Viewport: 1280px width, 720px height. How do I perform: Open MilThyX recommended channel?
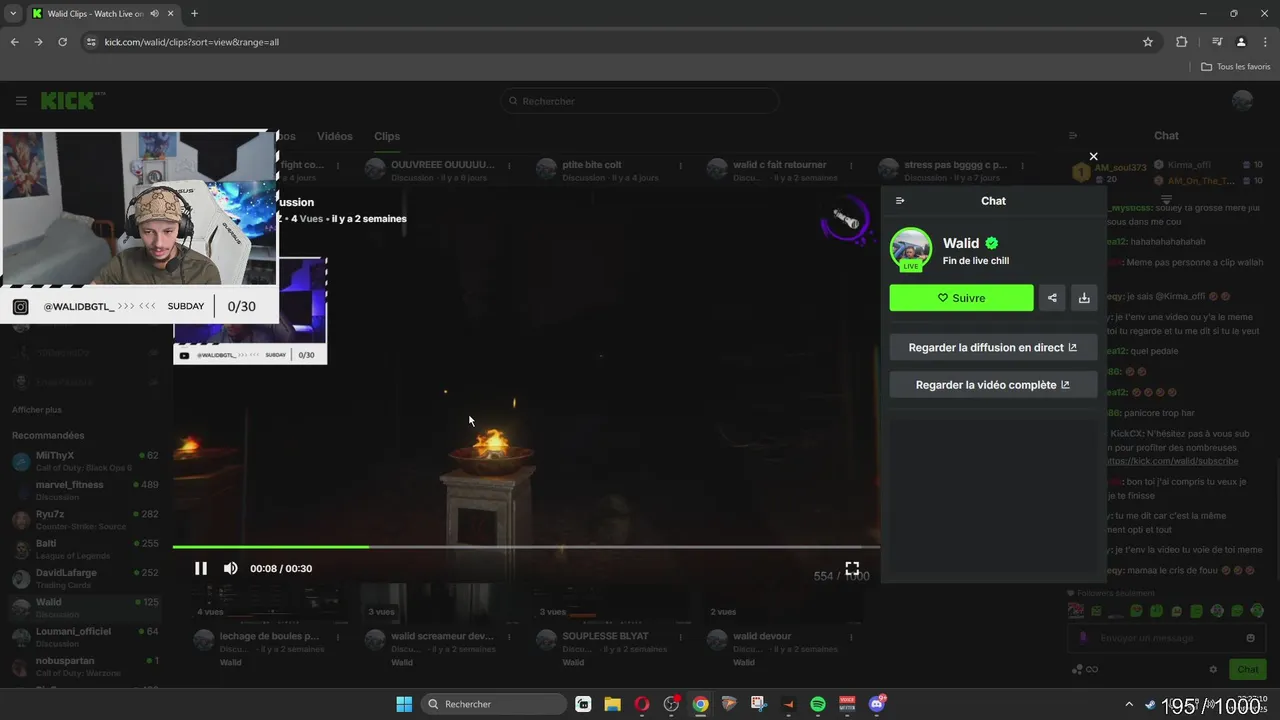click(85, 461)
